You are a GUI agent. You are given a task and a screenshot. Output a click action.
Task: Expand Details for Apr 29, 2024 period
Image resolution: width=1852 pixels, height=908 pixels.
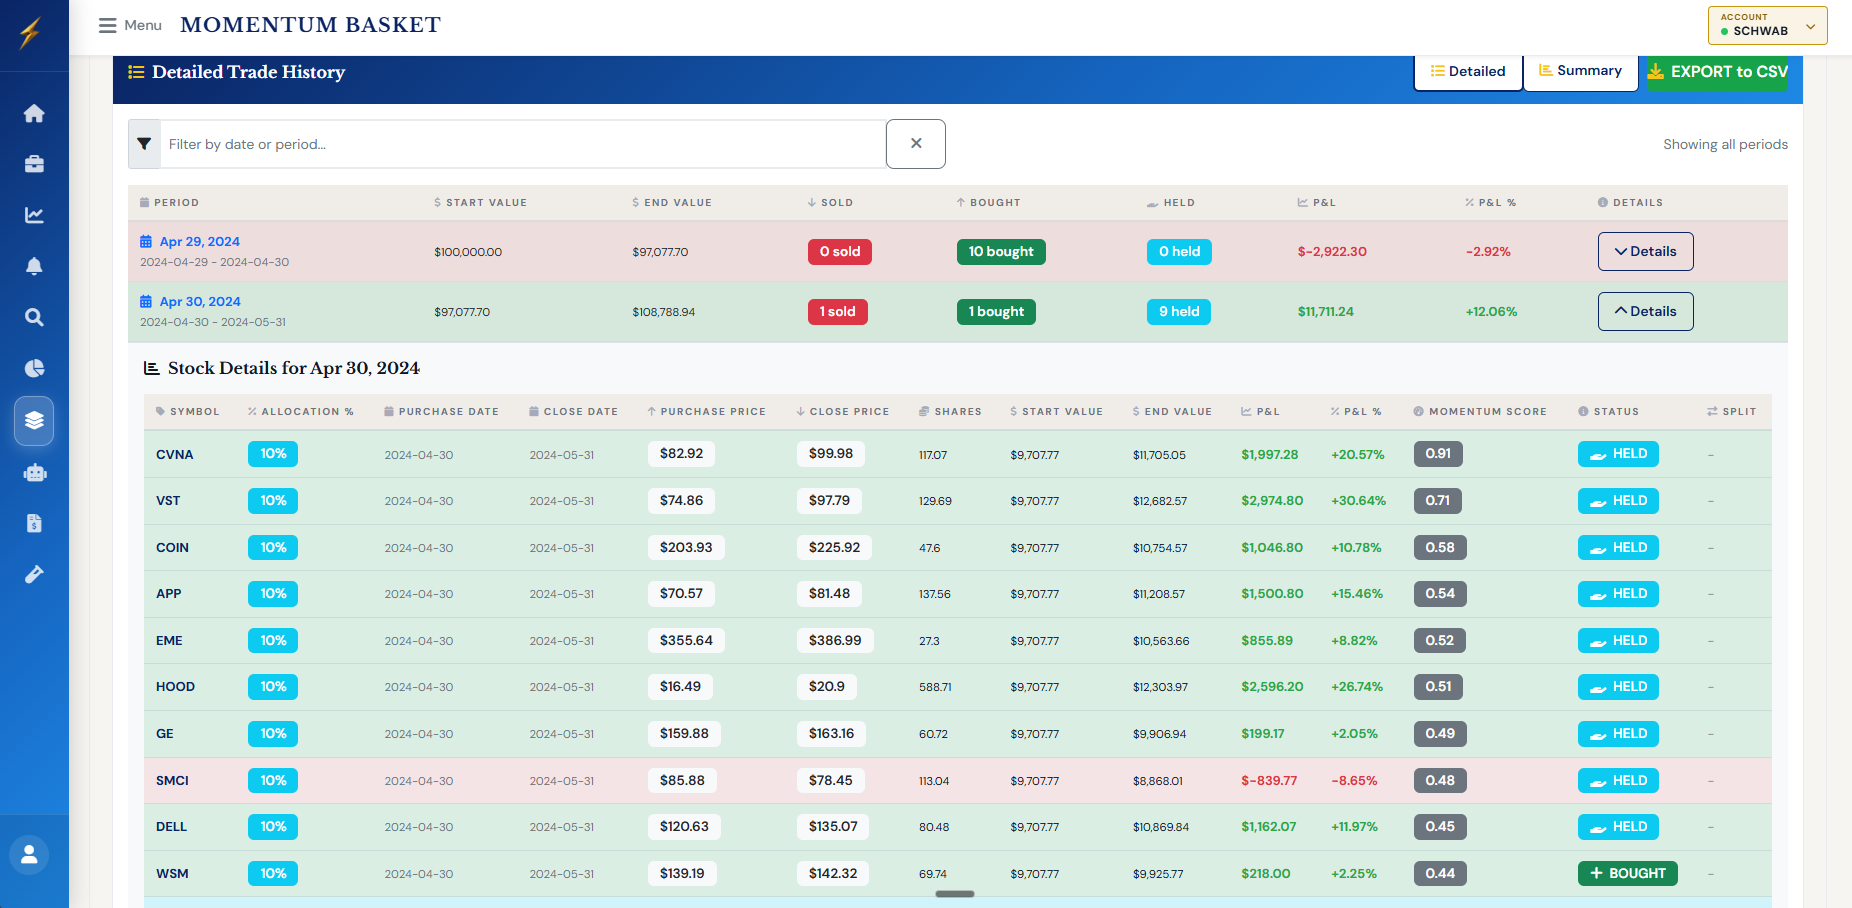coord(1645,252)
